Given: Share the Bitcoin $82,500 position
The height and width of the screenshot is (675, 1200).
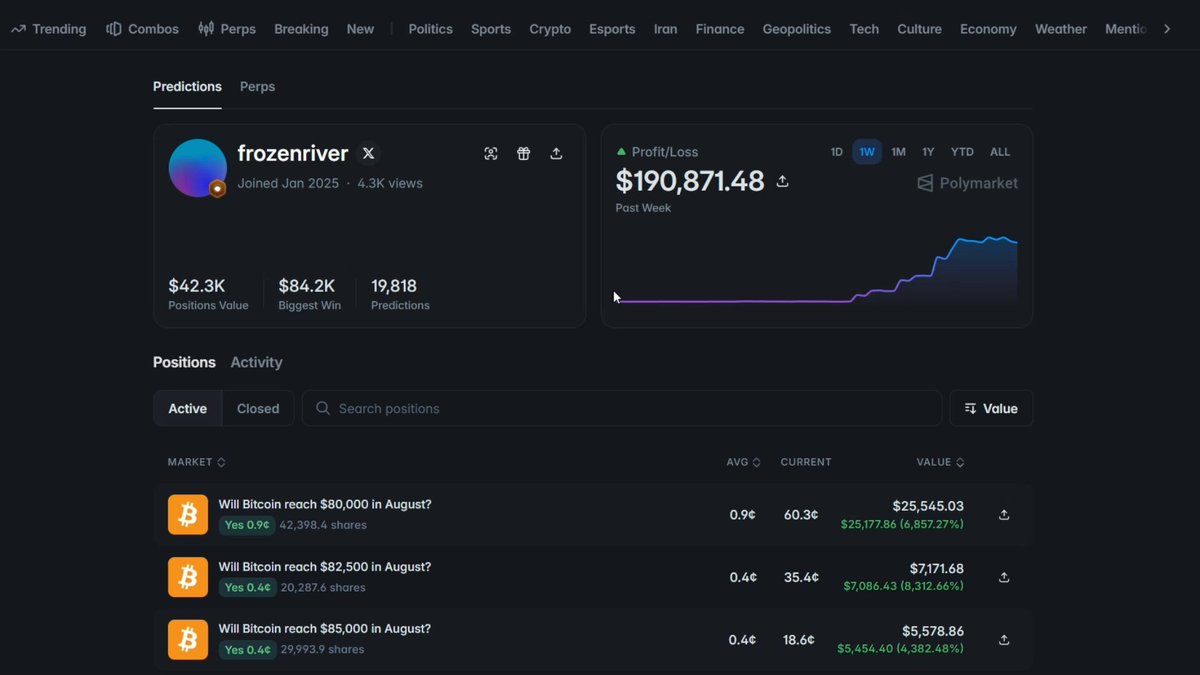Looking at the screenshot, I should click(1004, 577).
